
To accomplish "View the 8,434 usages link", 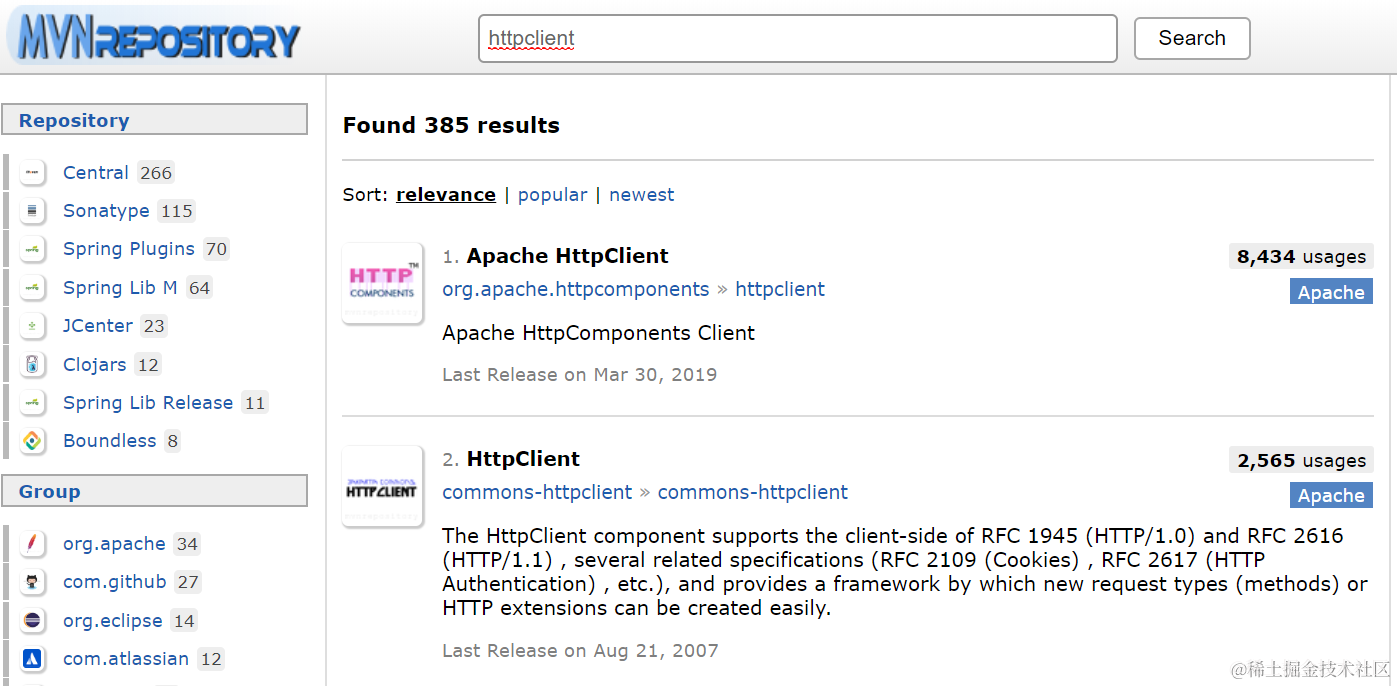I will point(1301,257).
